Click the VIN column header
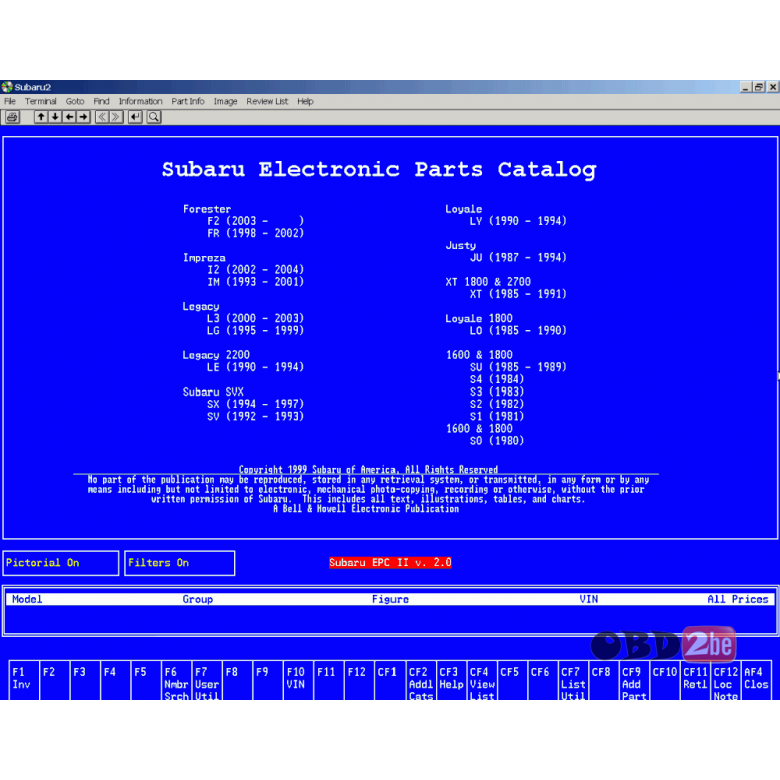780x780 pixels. tap(588, 599)
